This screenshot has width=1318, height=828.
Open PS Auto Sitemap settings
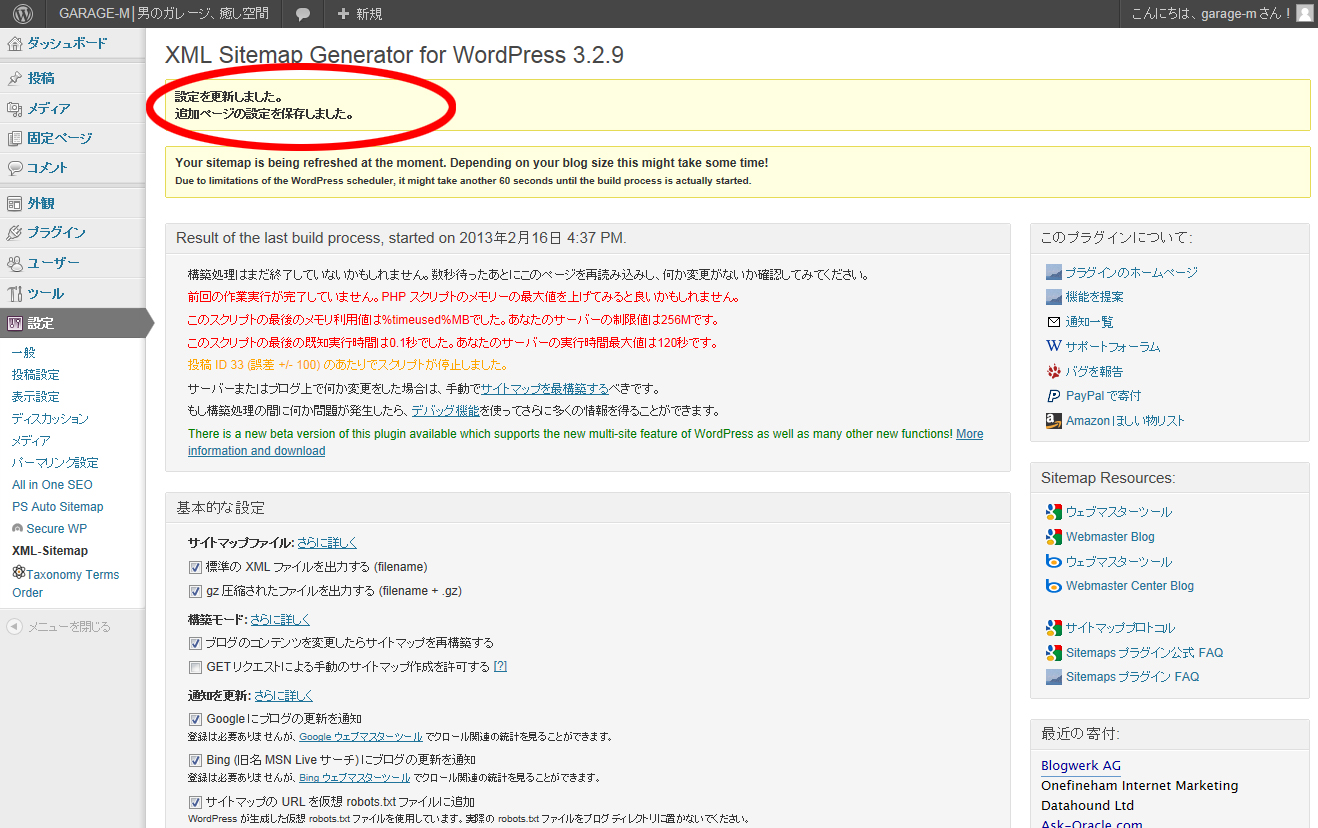click(x=58, y=507)
